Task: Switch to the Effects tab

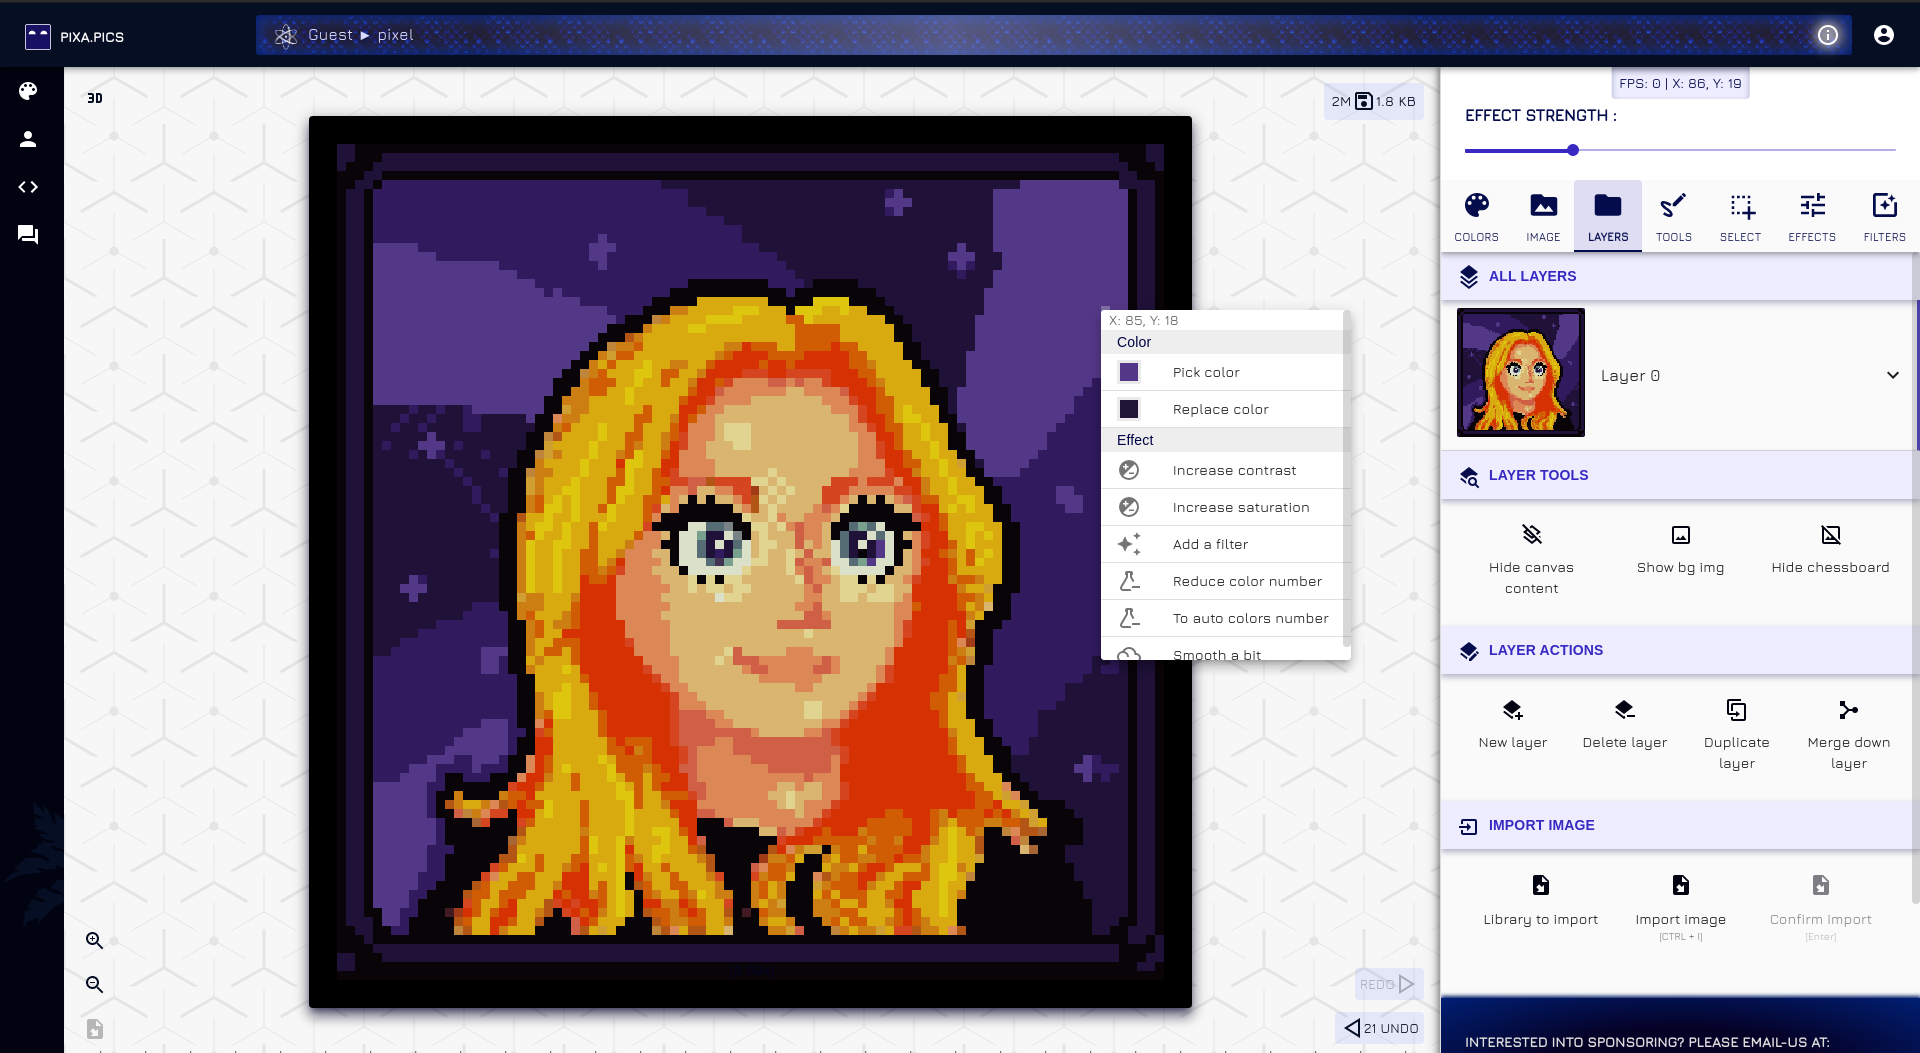Action: 1811,216
